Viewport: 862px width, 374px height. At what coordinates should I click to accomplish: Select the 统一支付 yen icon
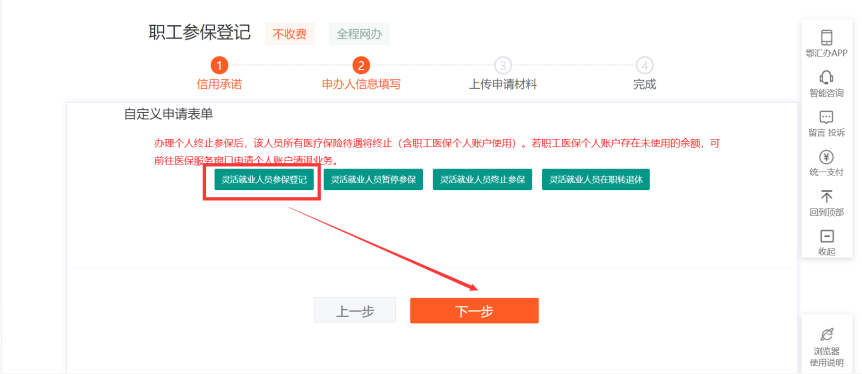pyautogui.click(x=826, y=157)
